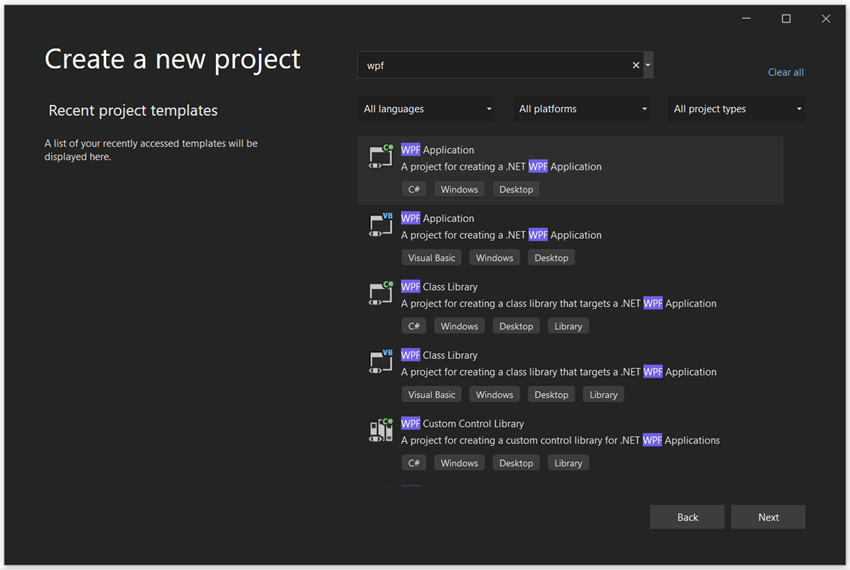Open the All project types dropdown
The width and height of the screenshot is (850, 570).
(x=736, y=109)
